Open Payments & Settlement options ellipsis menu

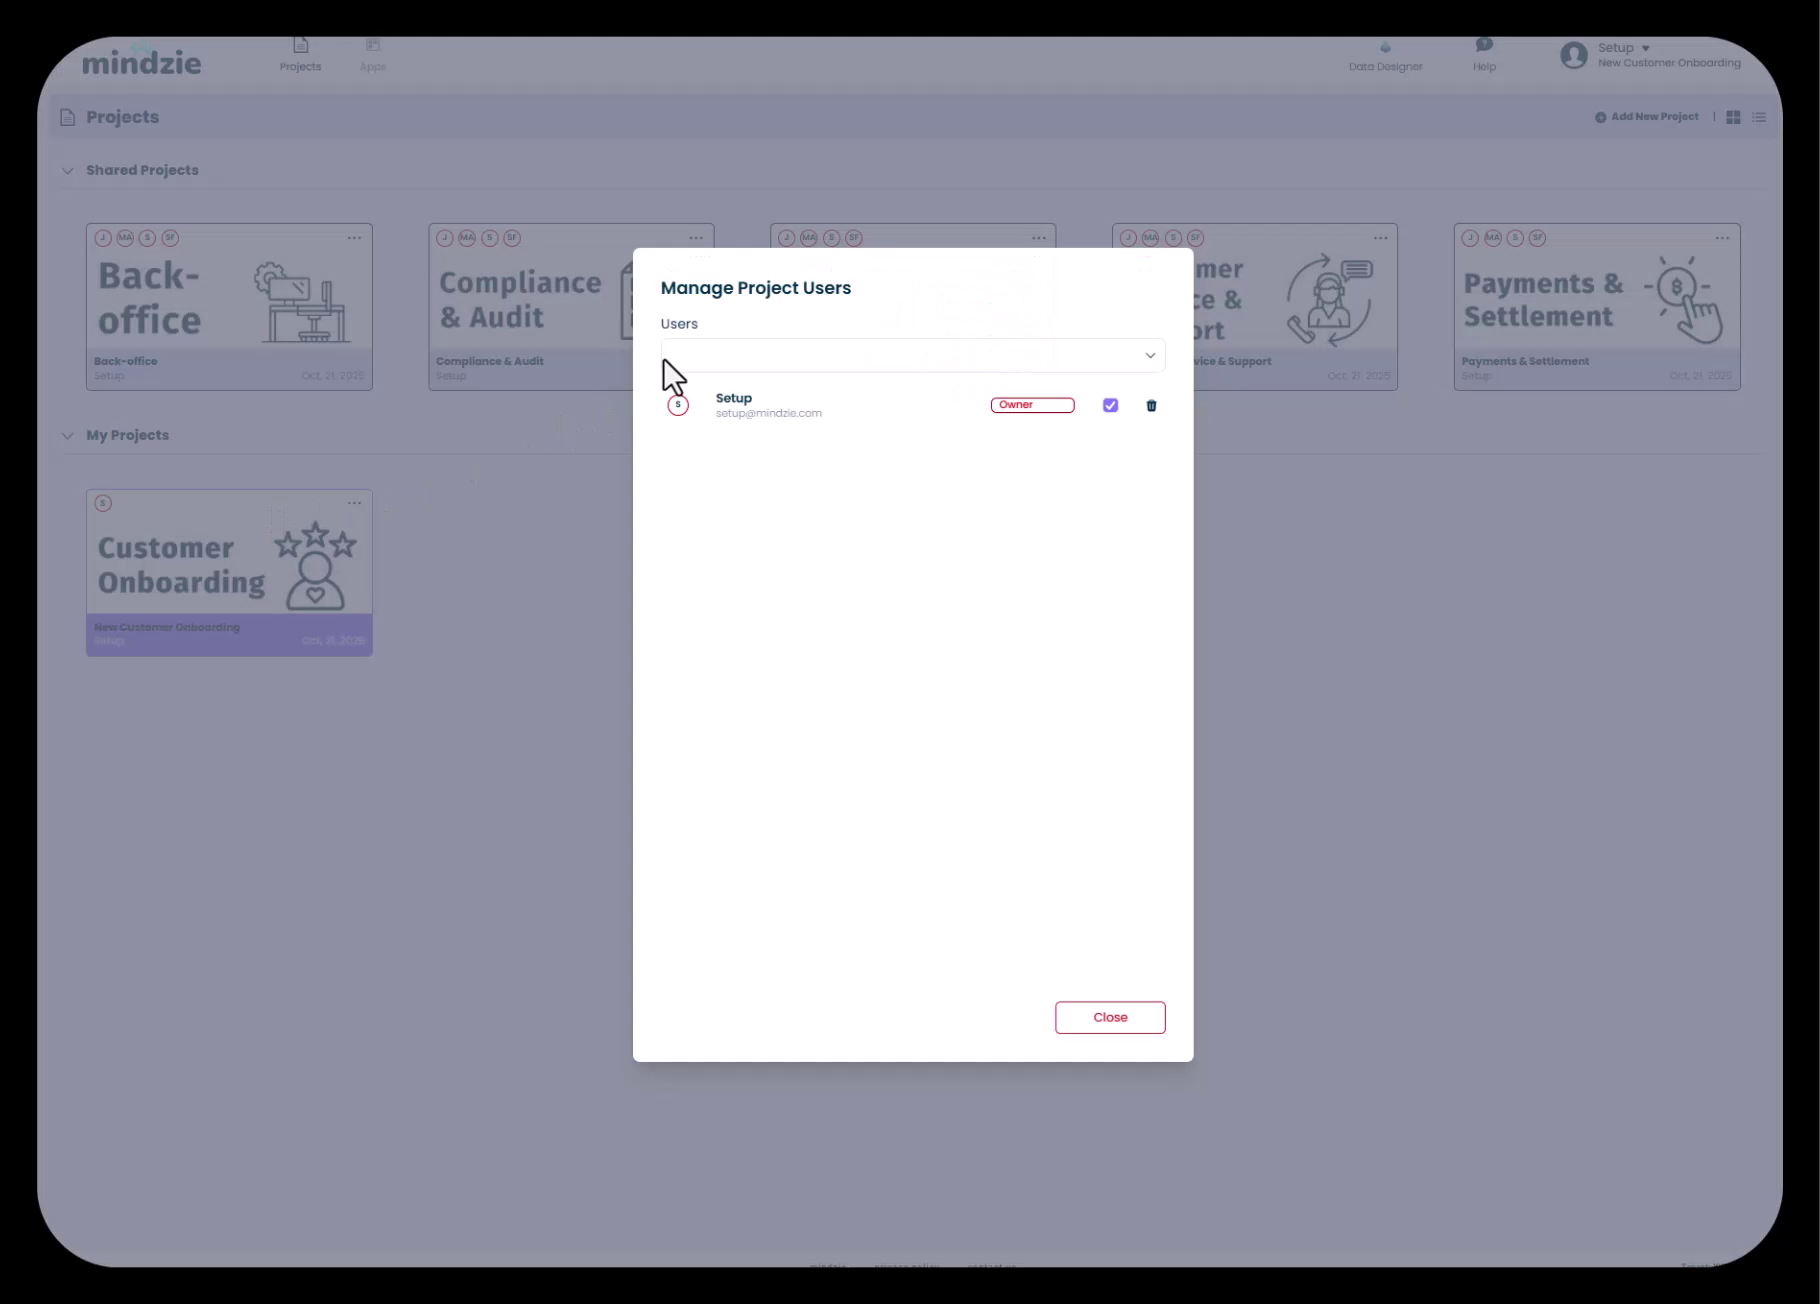point(1722,238)
